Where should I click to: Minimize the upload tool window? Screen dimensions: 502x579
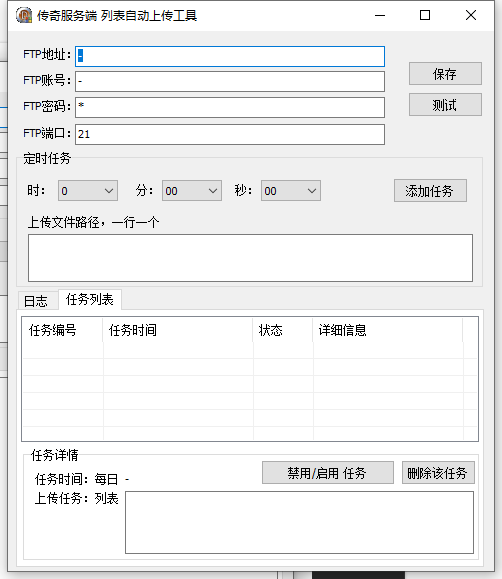(x=380, y=16)
